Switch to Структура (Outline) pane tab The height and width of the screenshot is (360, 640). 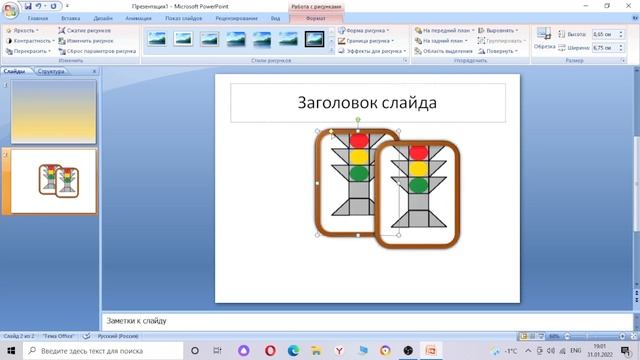[x=51, y=71]
